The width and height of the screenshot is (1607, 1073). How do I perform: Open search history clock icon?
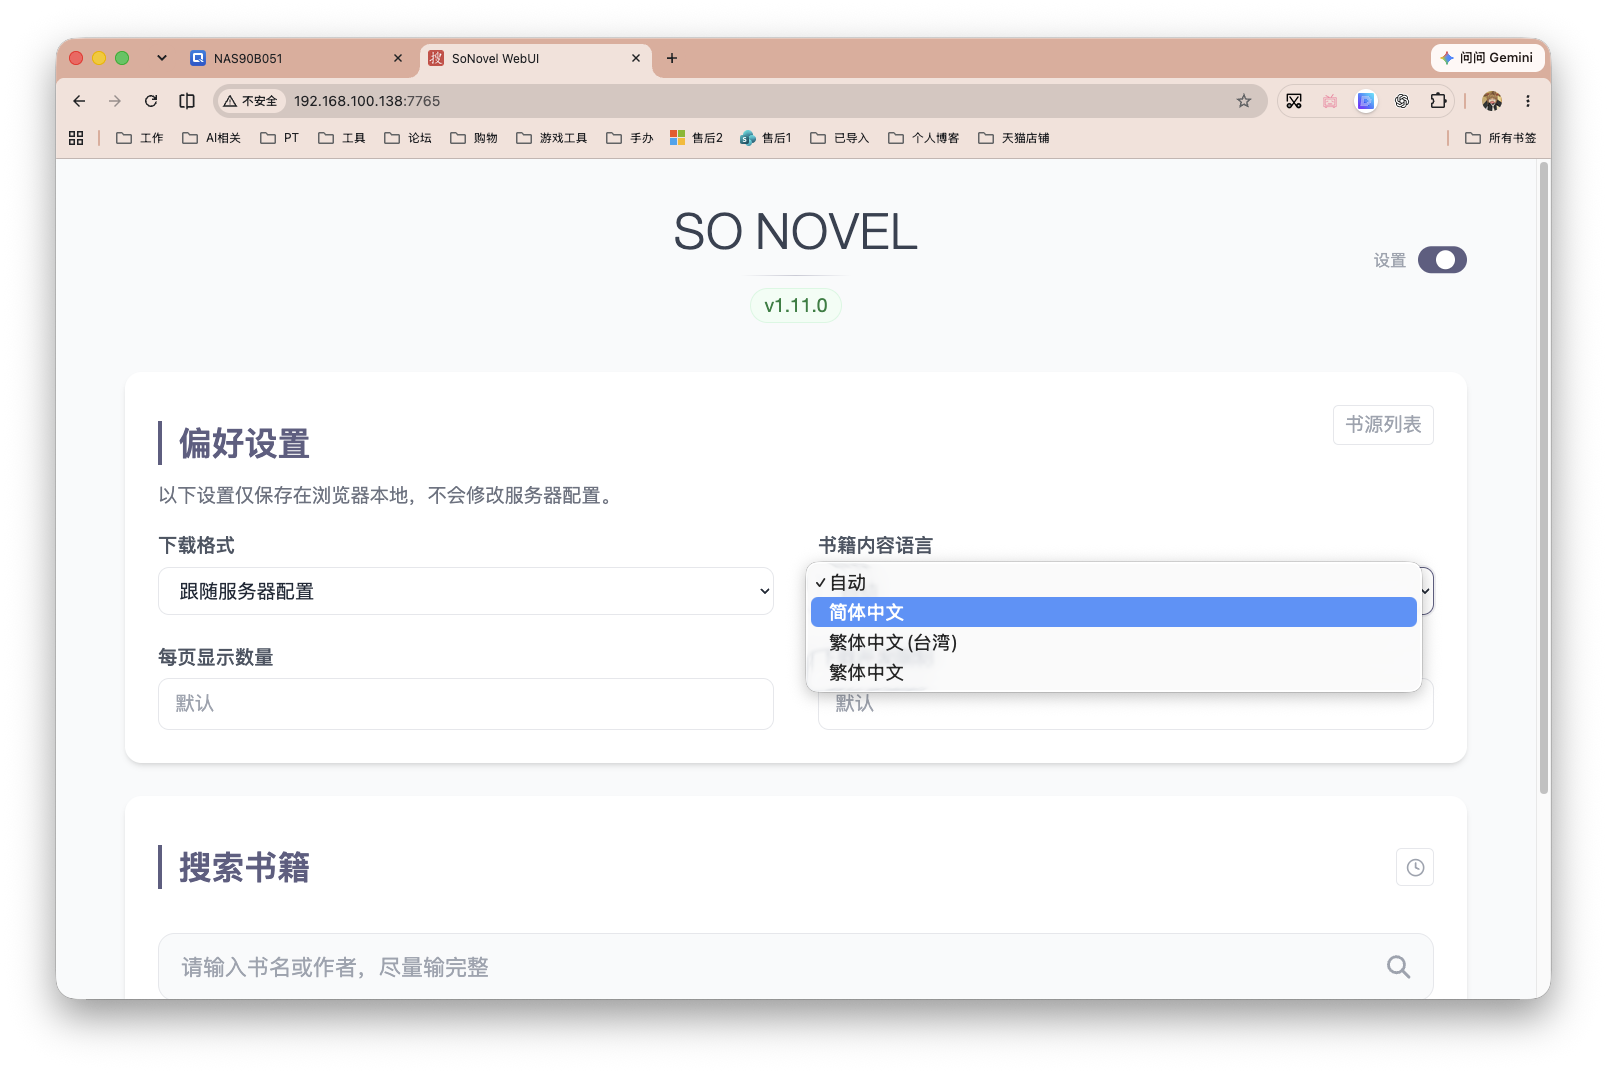(x=1415, y=867)
